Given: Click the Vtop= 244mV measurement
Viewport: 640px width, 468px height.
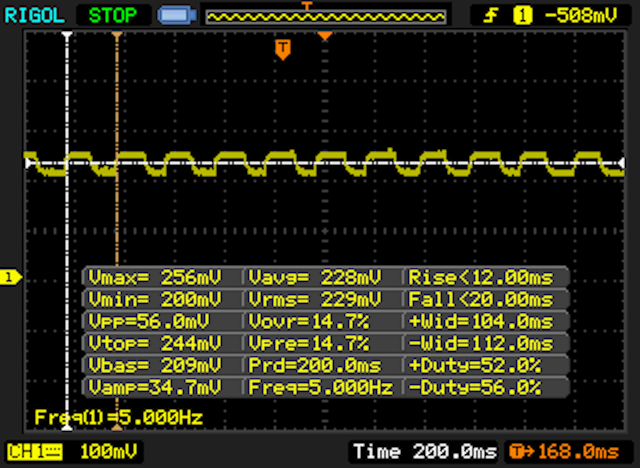Looking at the screenshot, I should click(x=155, y=344).
